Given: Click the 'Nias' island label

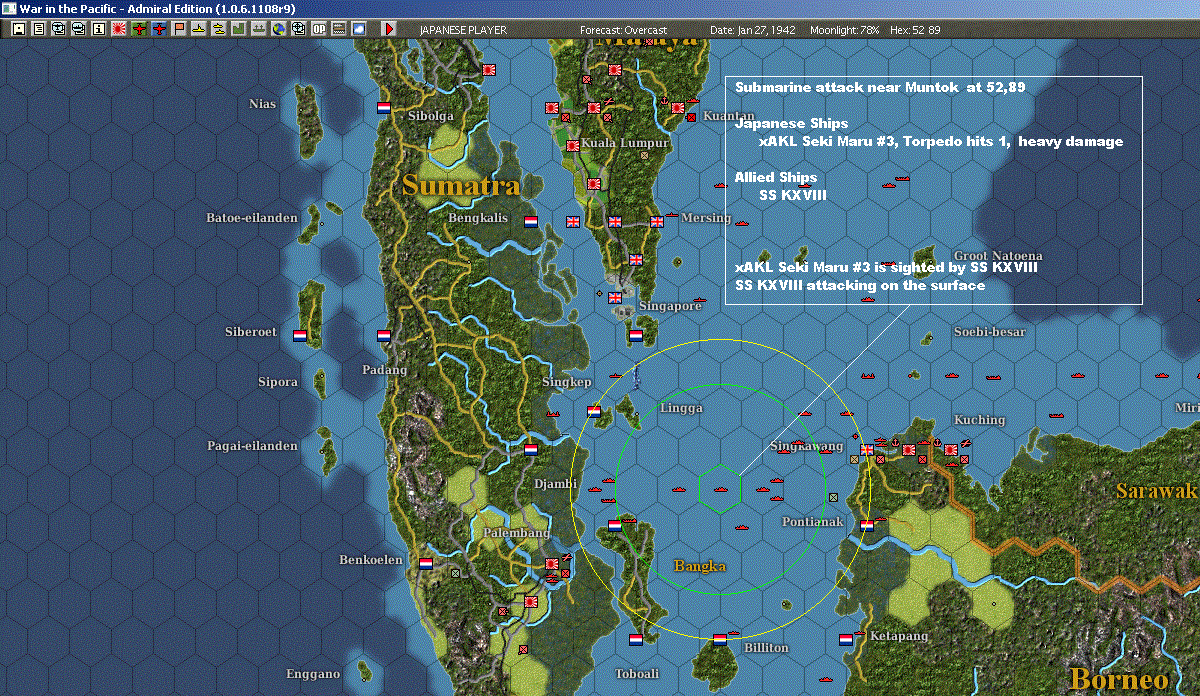Looking at the screenshot, I should [x=263, y=103].
